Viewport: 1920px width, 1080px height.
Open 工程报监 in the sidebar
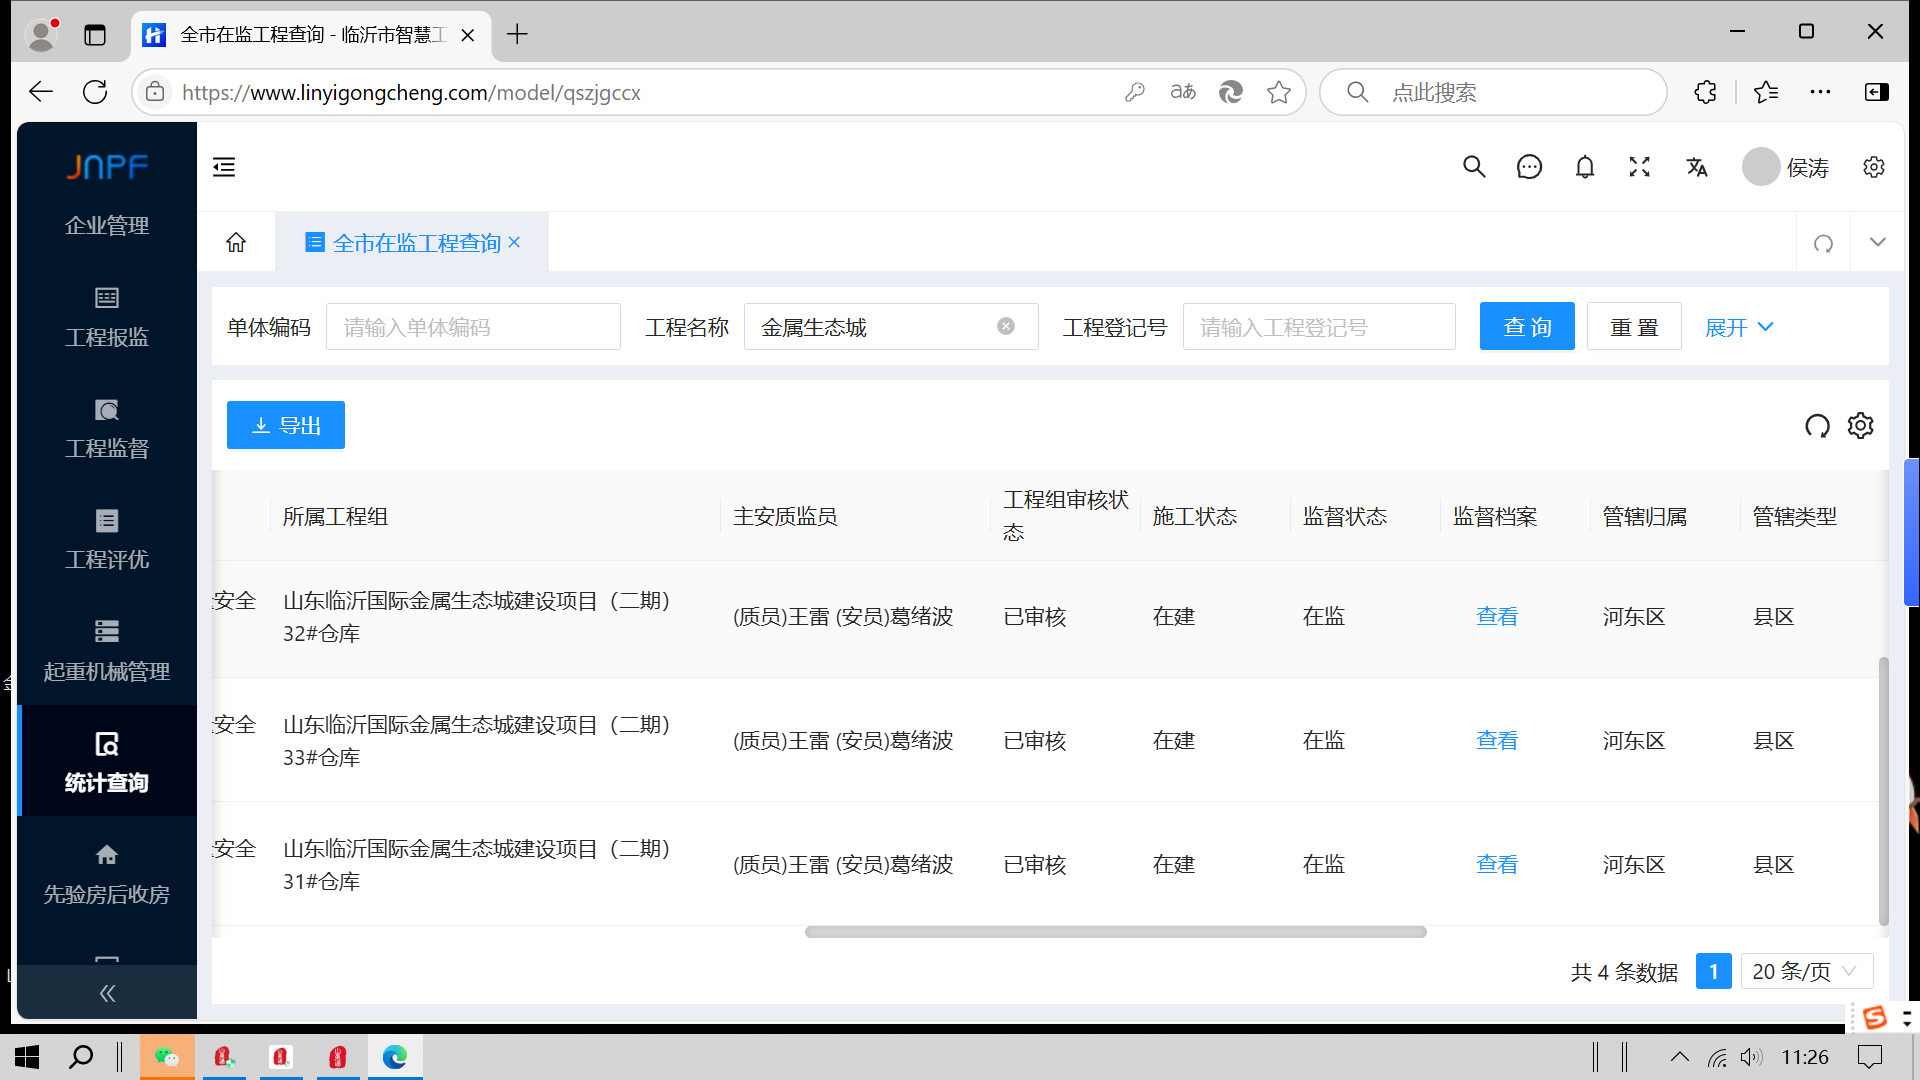coord(107,317)
